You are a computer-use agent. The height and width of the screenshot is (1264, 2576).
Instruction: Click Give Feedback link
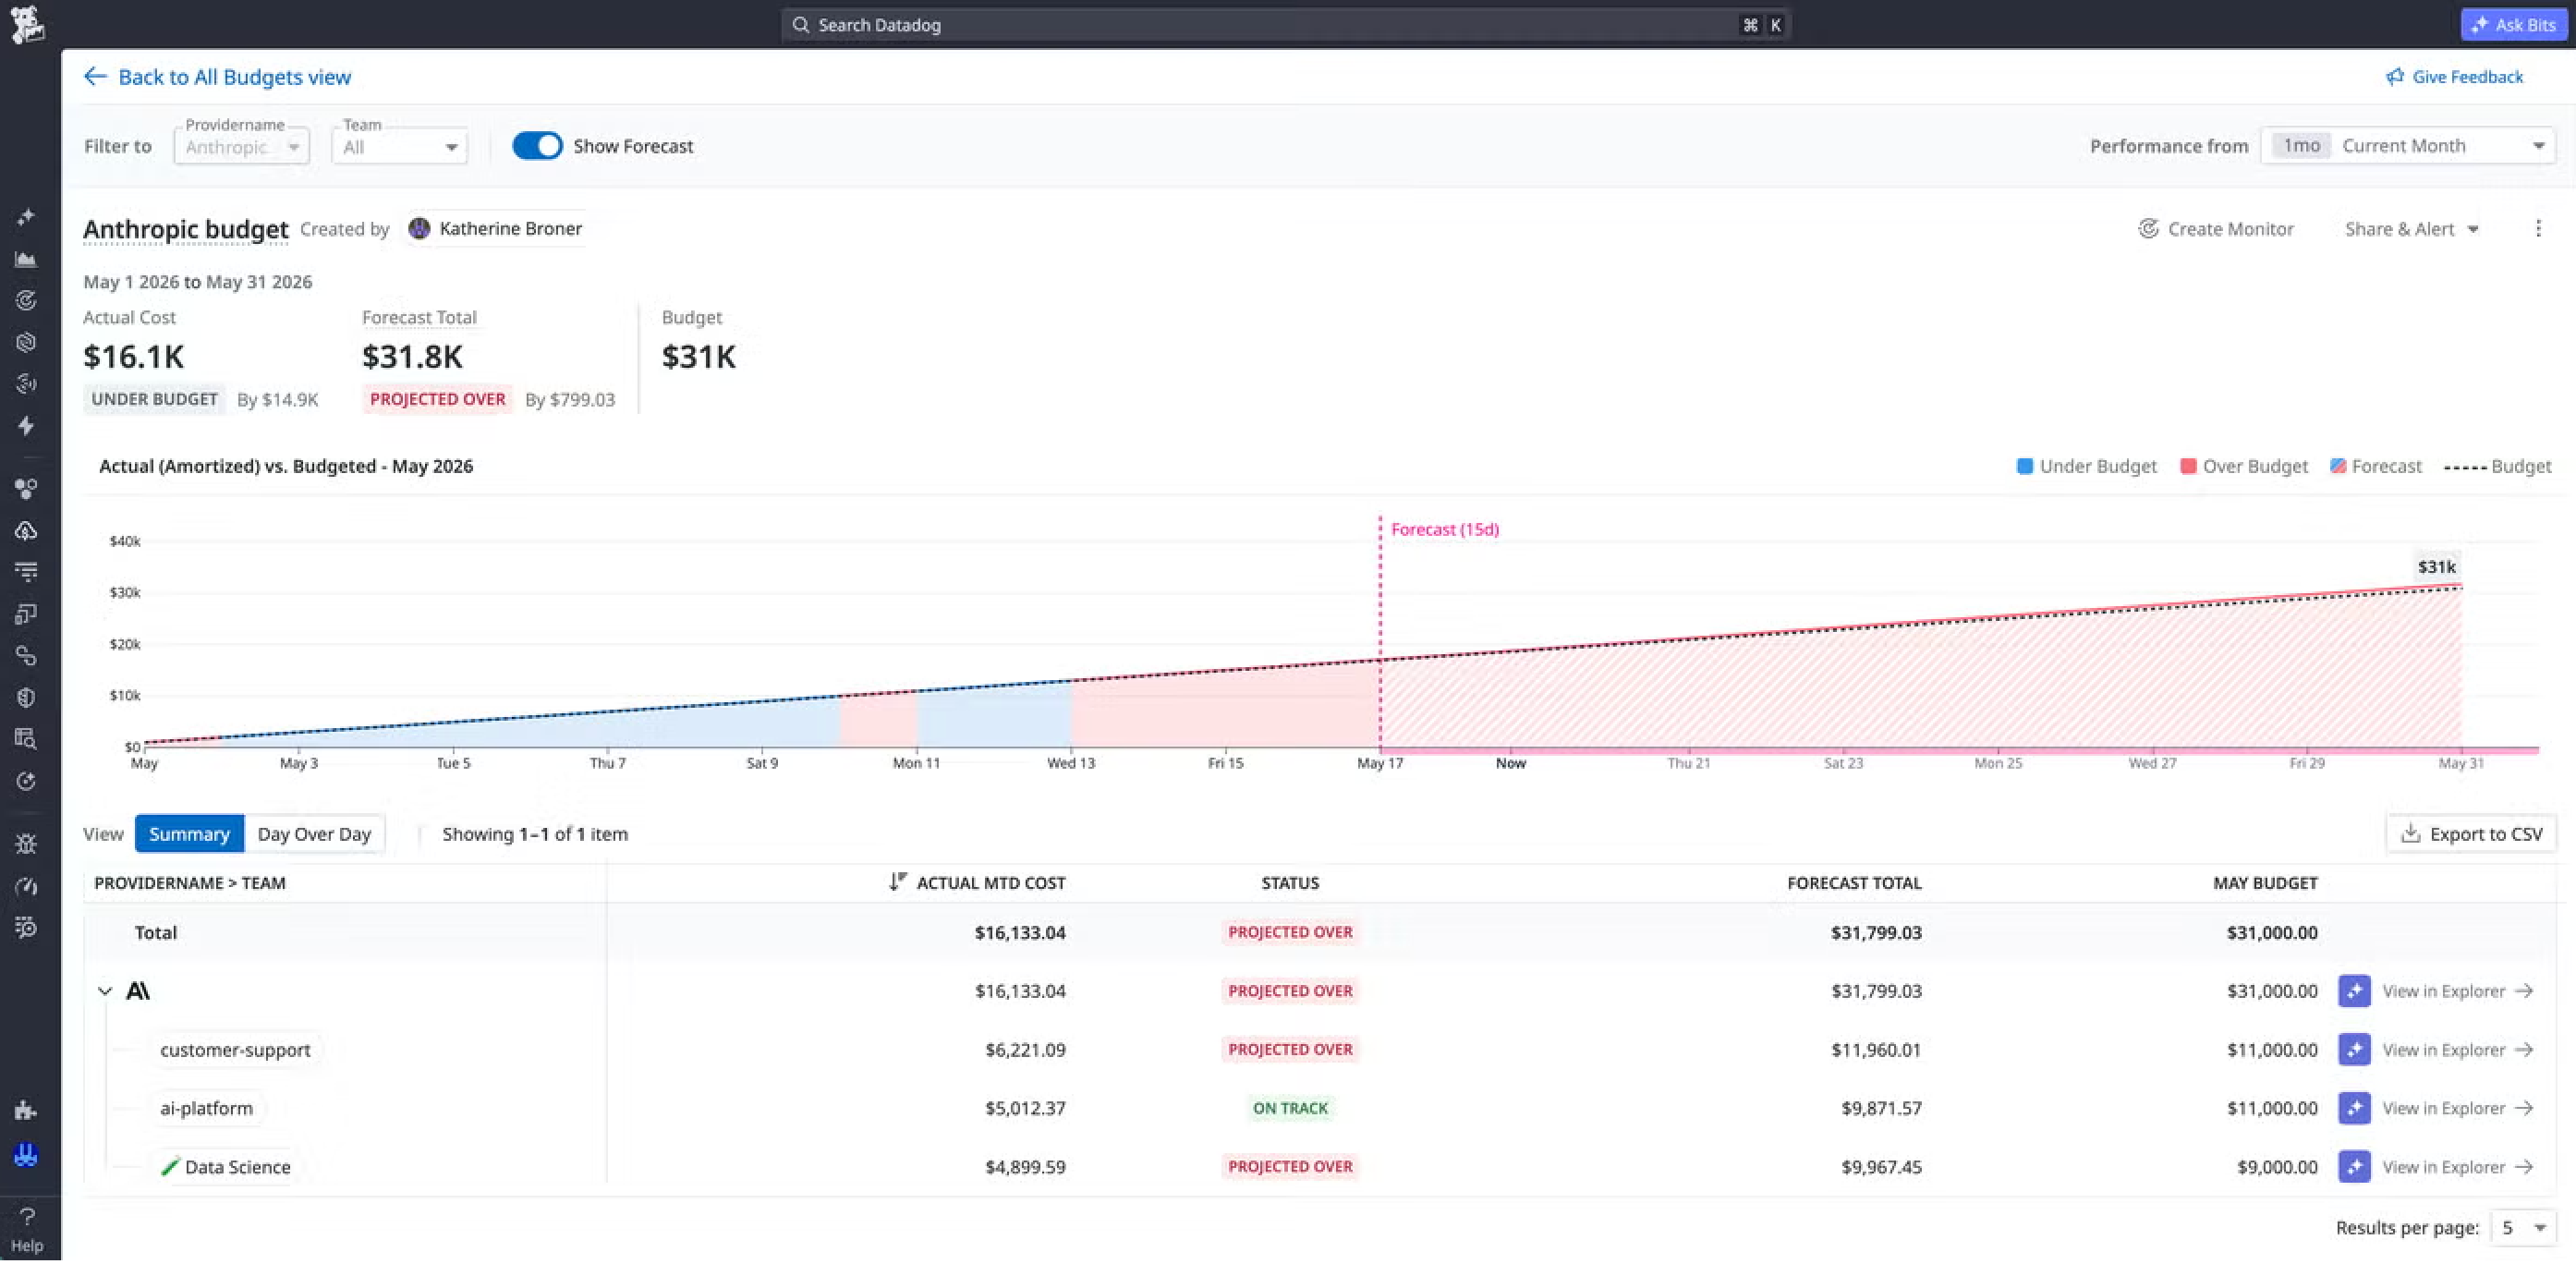(x=2455, y=77)
